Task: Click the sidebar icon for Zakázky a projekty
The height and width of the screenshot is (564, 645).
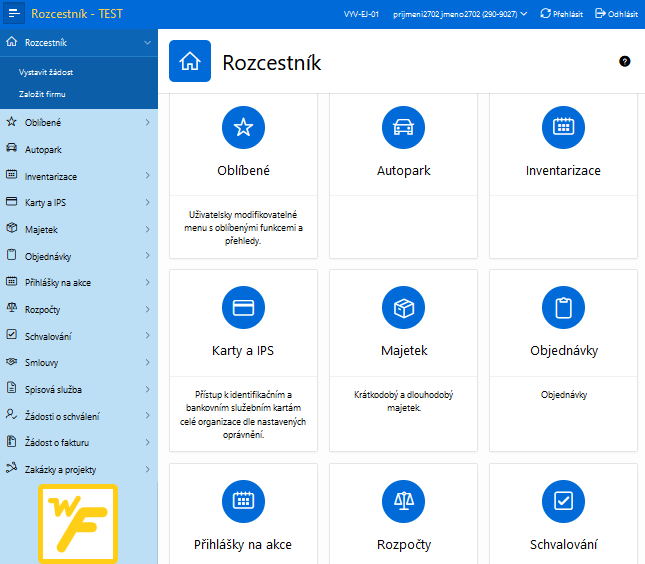Action: [12, 468]
